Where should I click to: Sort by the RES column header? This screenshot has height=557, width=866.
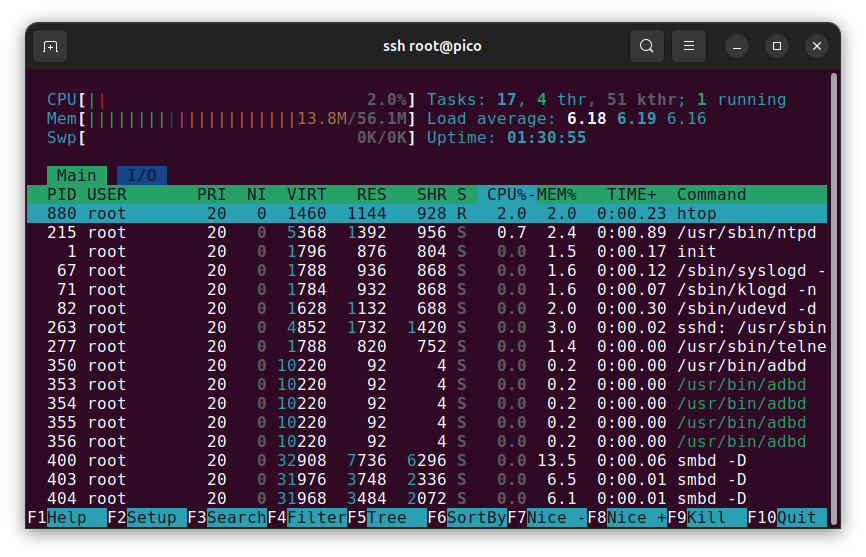pyautogui.click(x=371, y=195)
